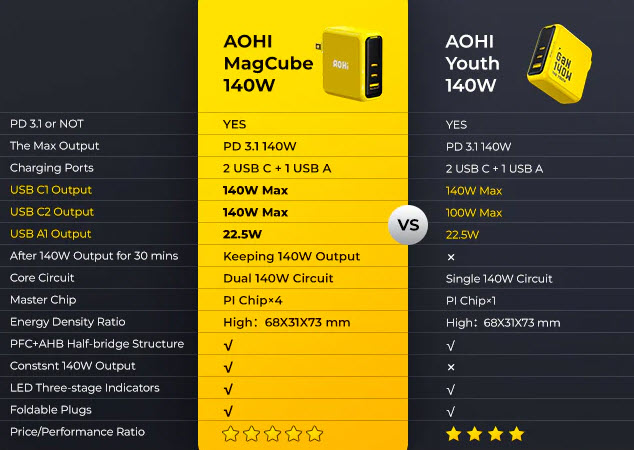Click the Youth X mark for Constant 140W Output
Screen dimensions: 634x450
pos(451,366)
